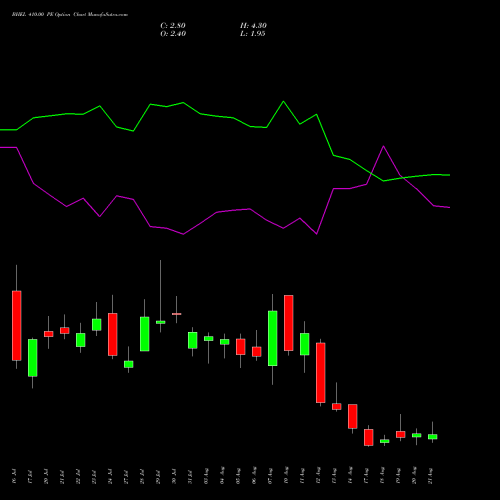The width and height of the screenshot is (500, 500).
Task: Click the 14 Aug date label
Action: click(350, 476)
